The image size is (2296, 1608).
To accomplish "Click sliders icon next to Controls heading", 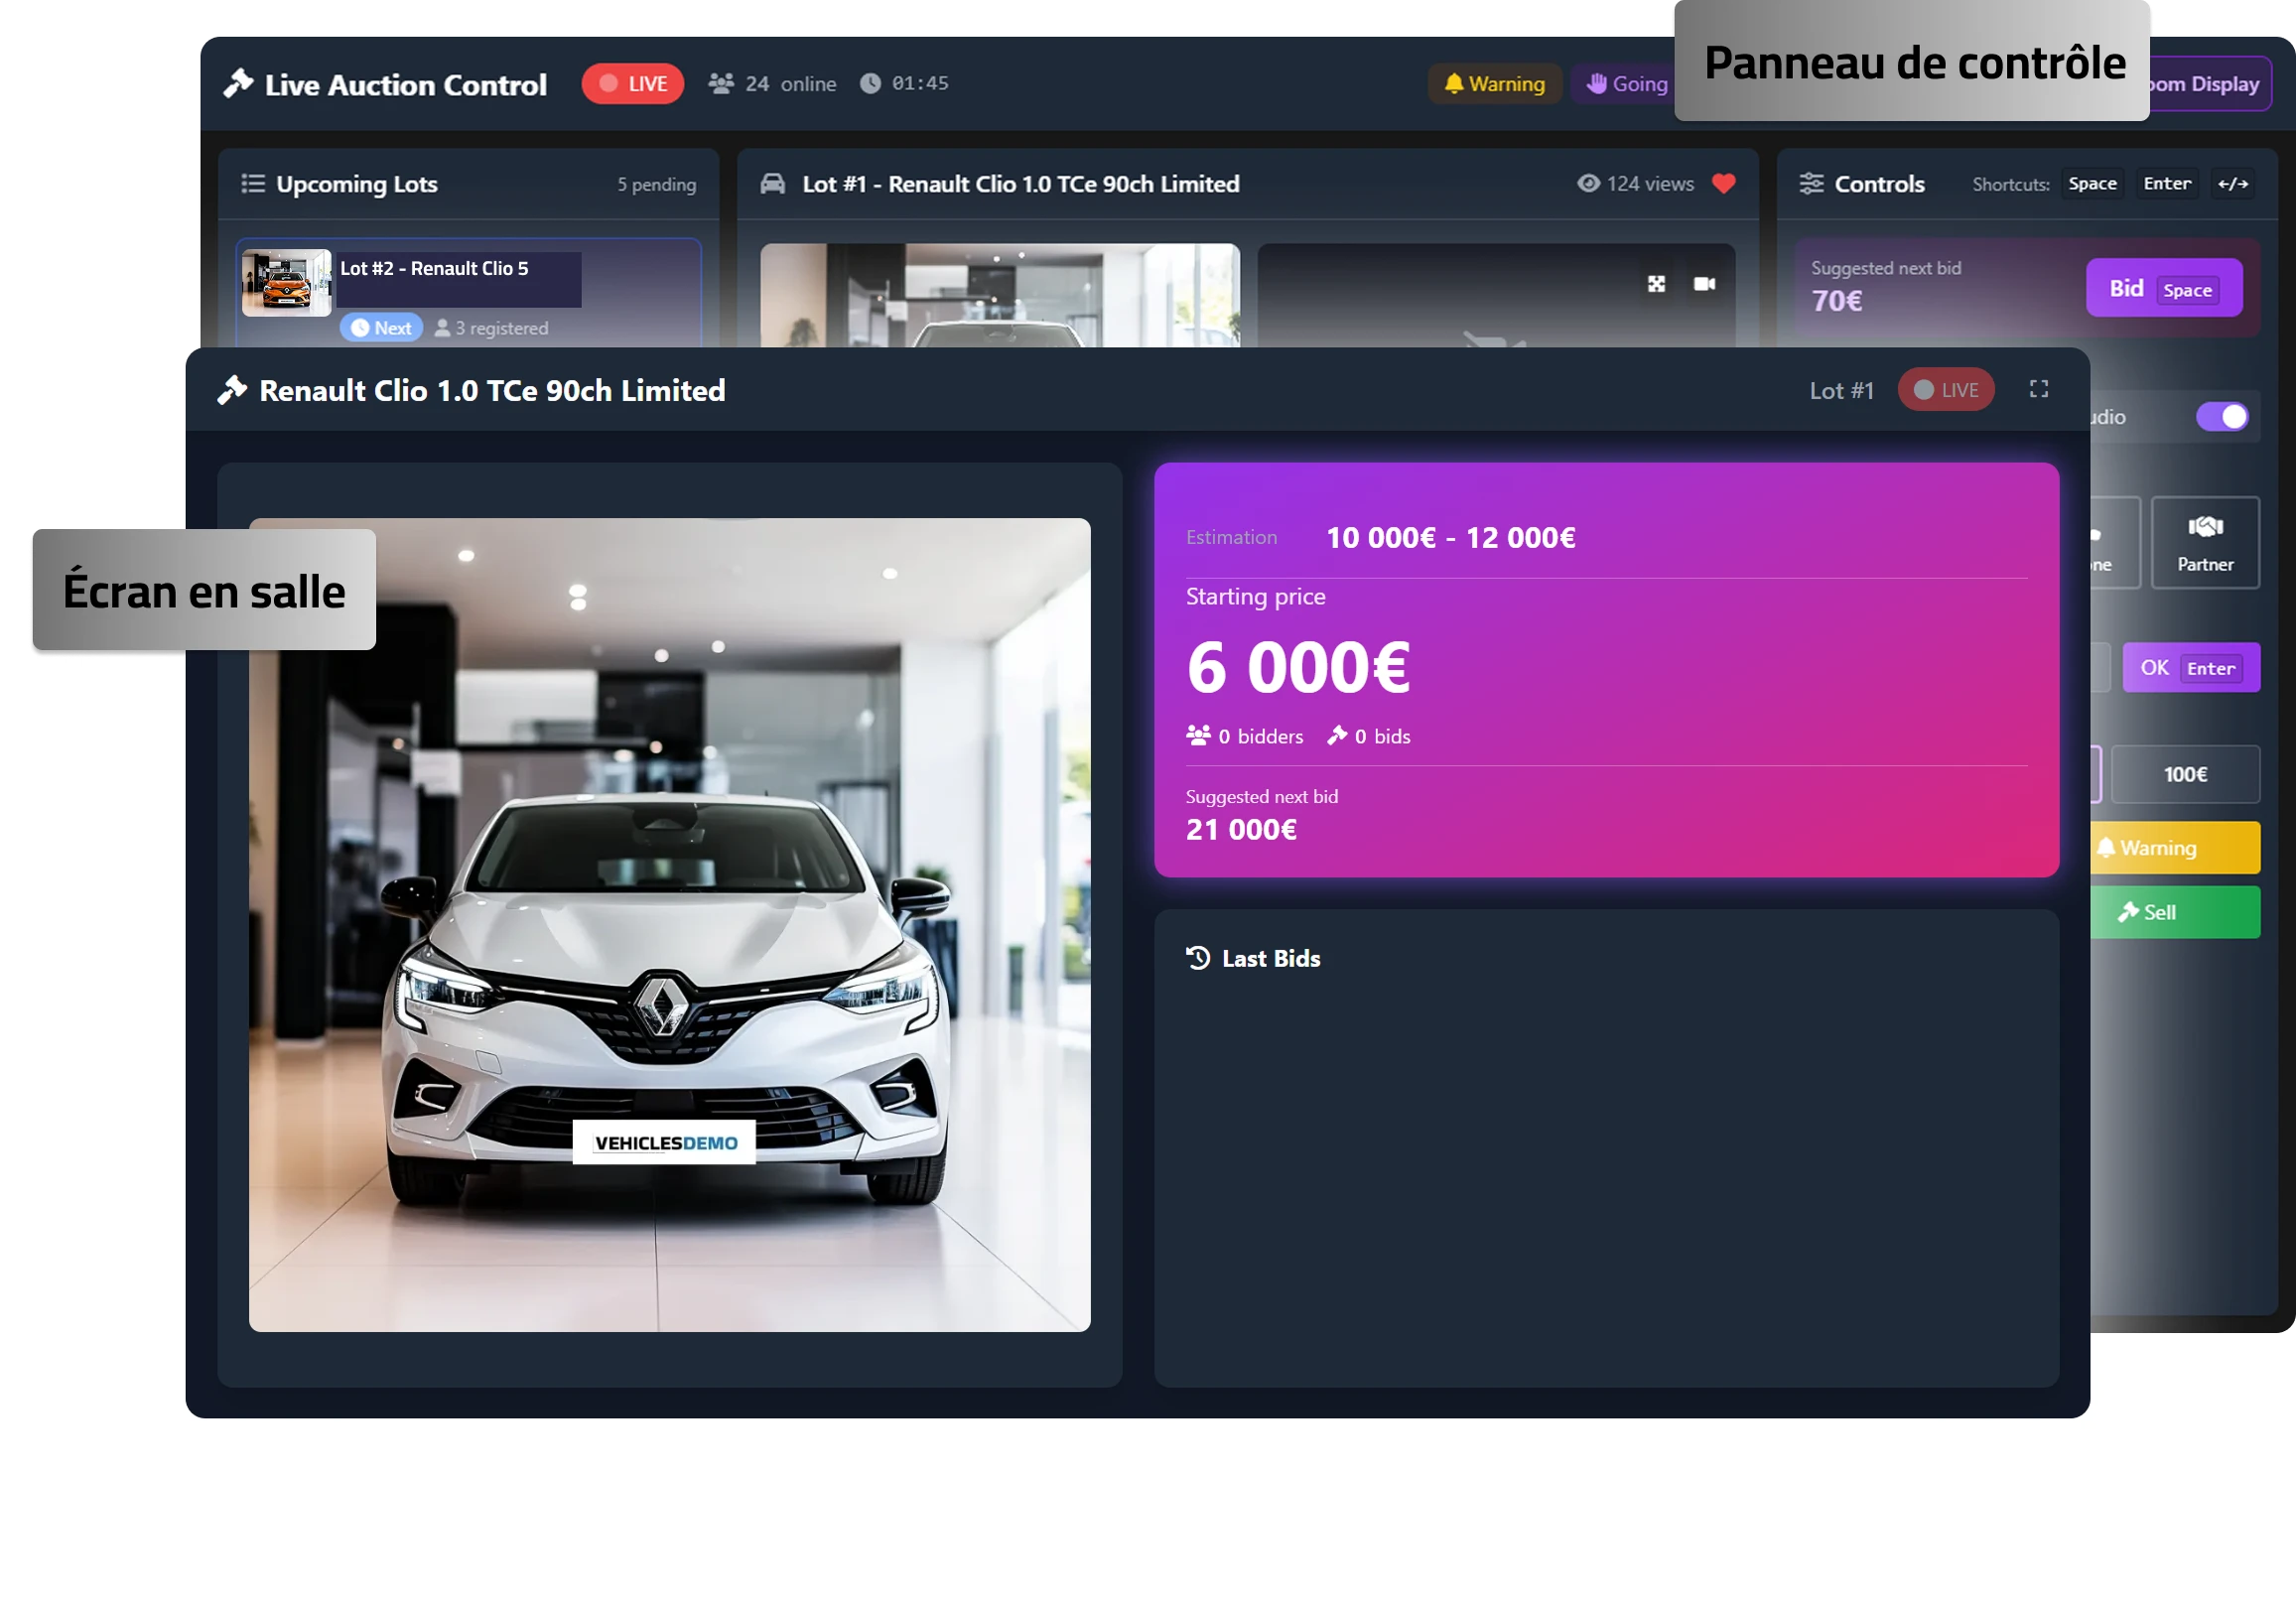I will point(1811,184).
